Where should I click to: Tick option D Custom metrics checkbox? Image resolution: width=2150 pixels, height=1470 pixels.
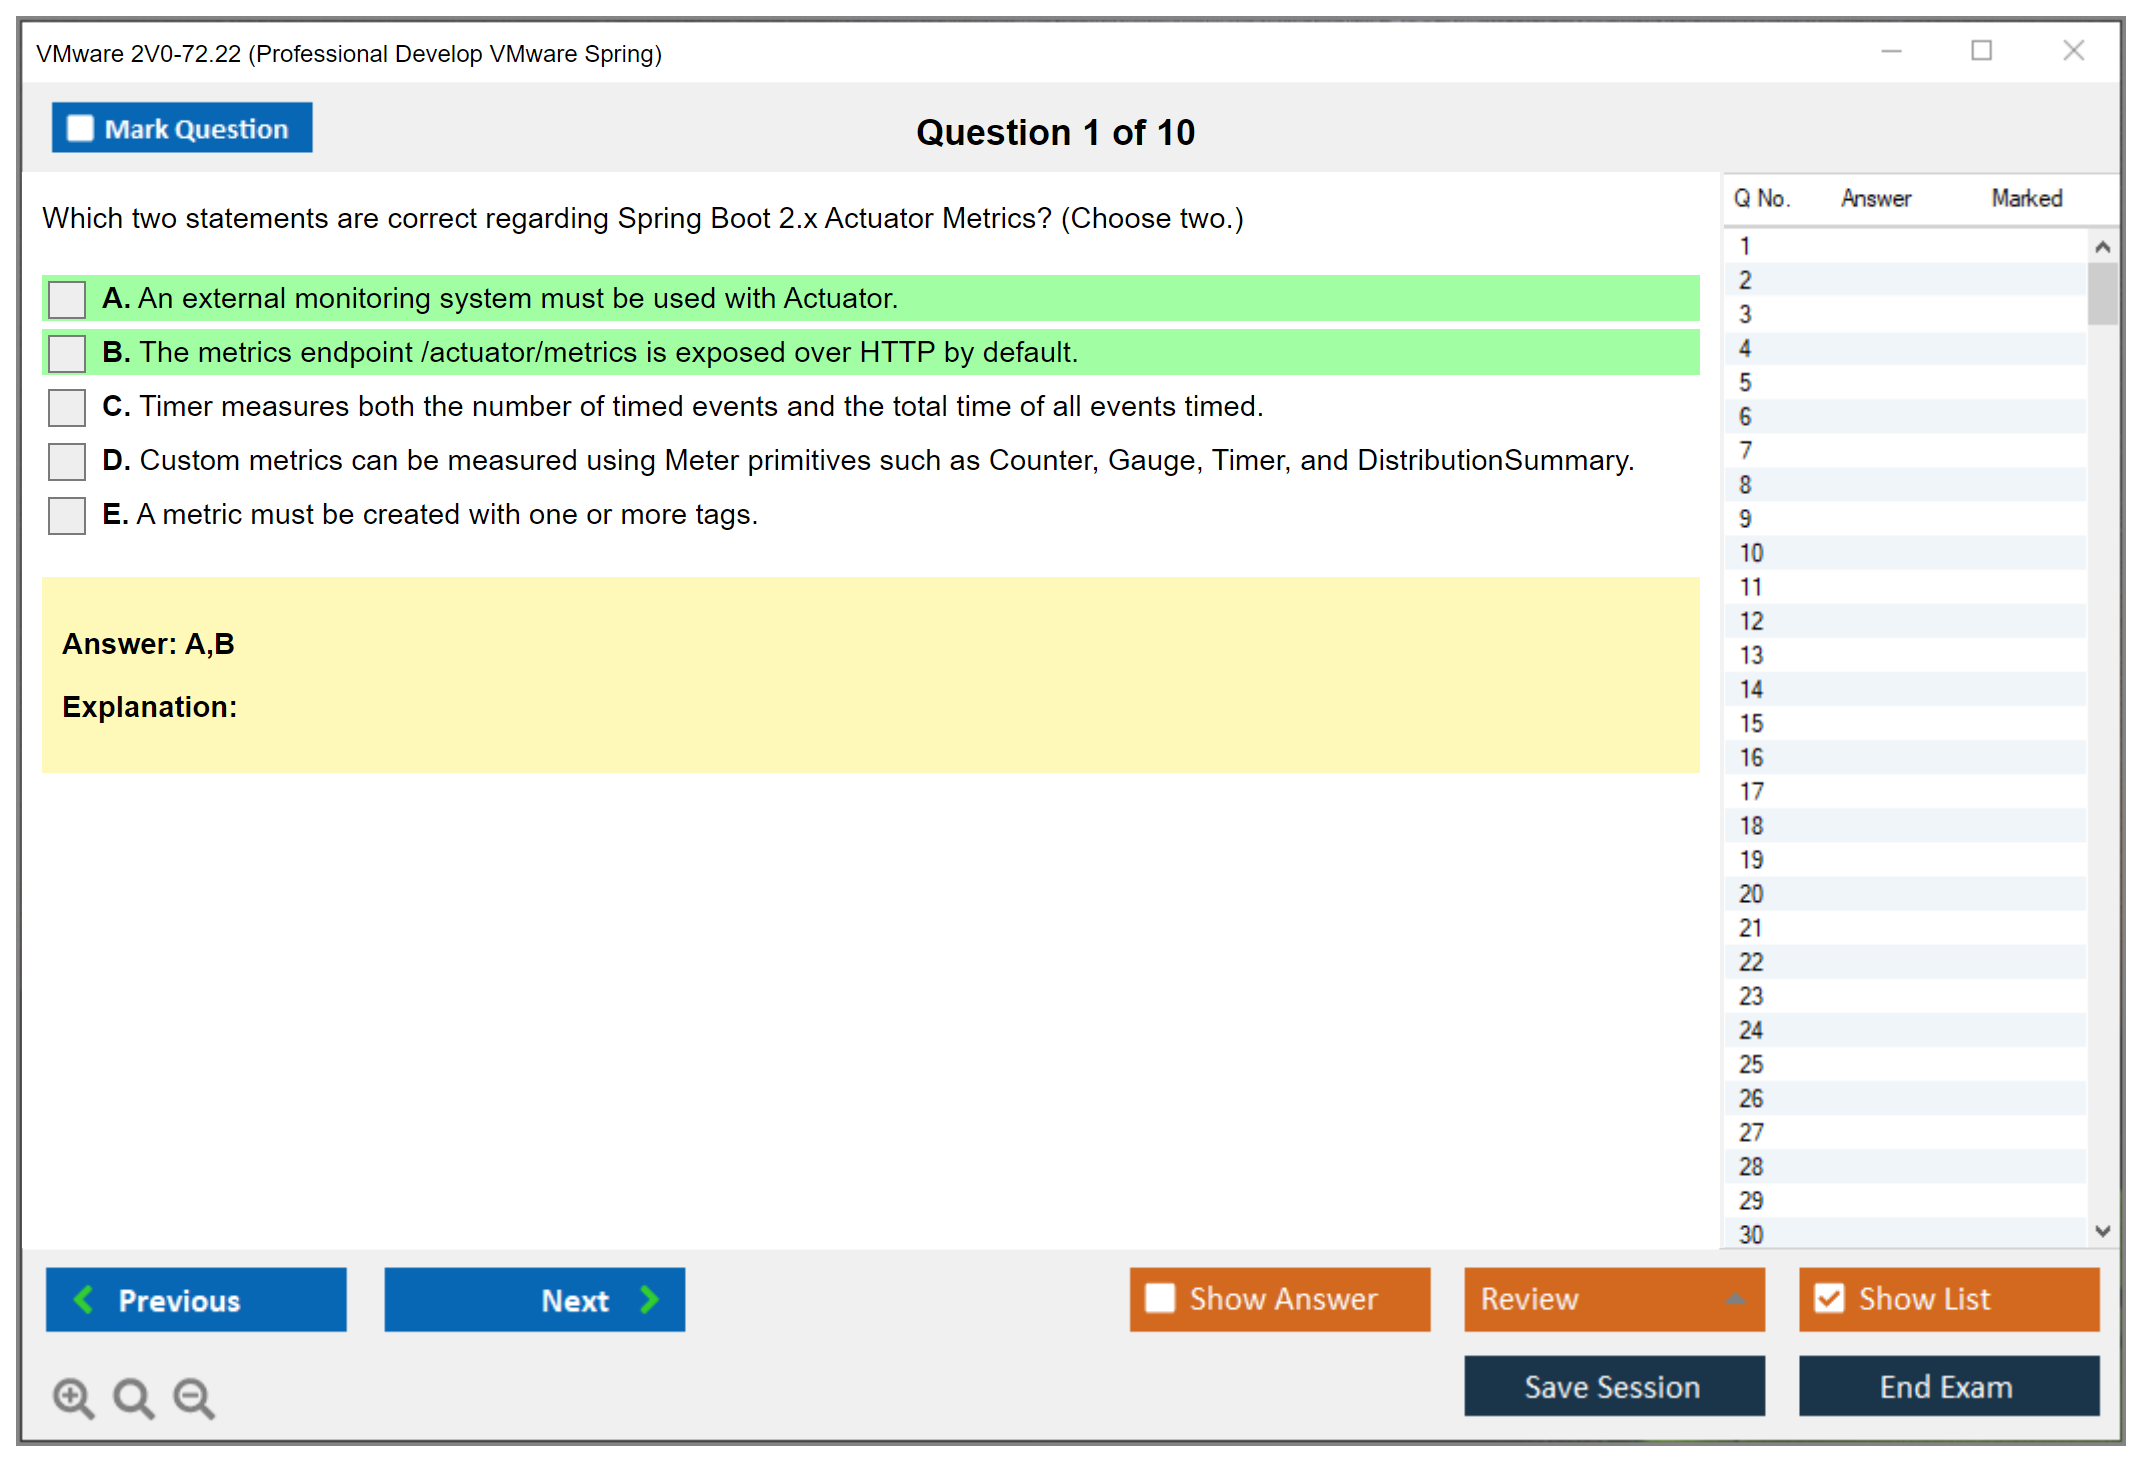point(67,461)
